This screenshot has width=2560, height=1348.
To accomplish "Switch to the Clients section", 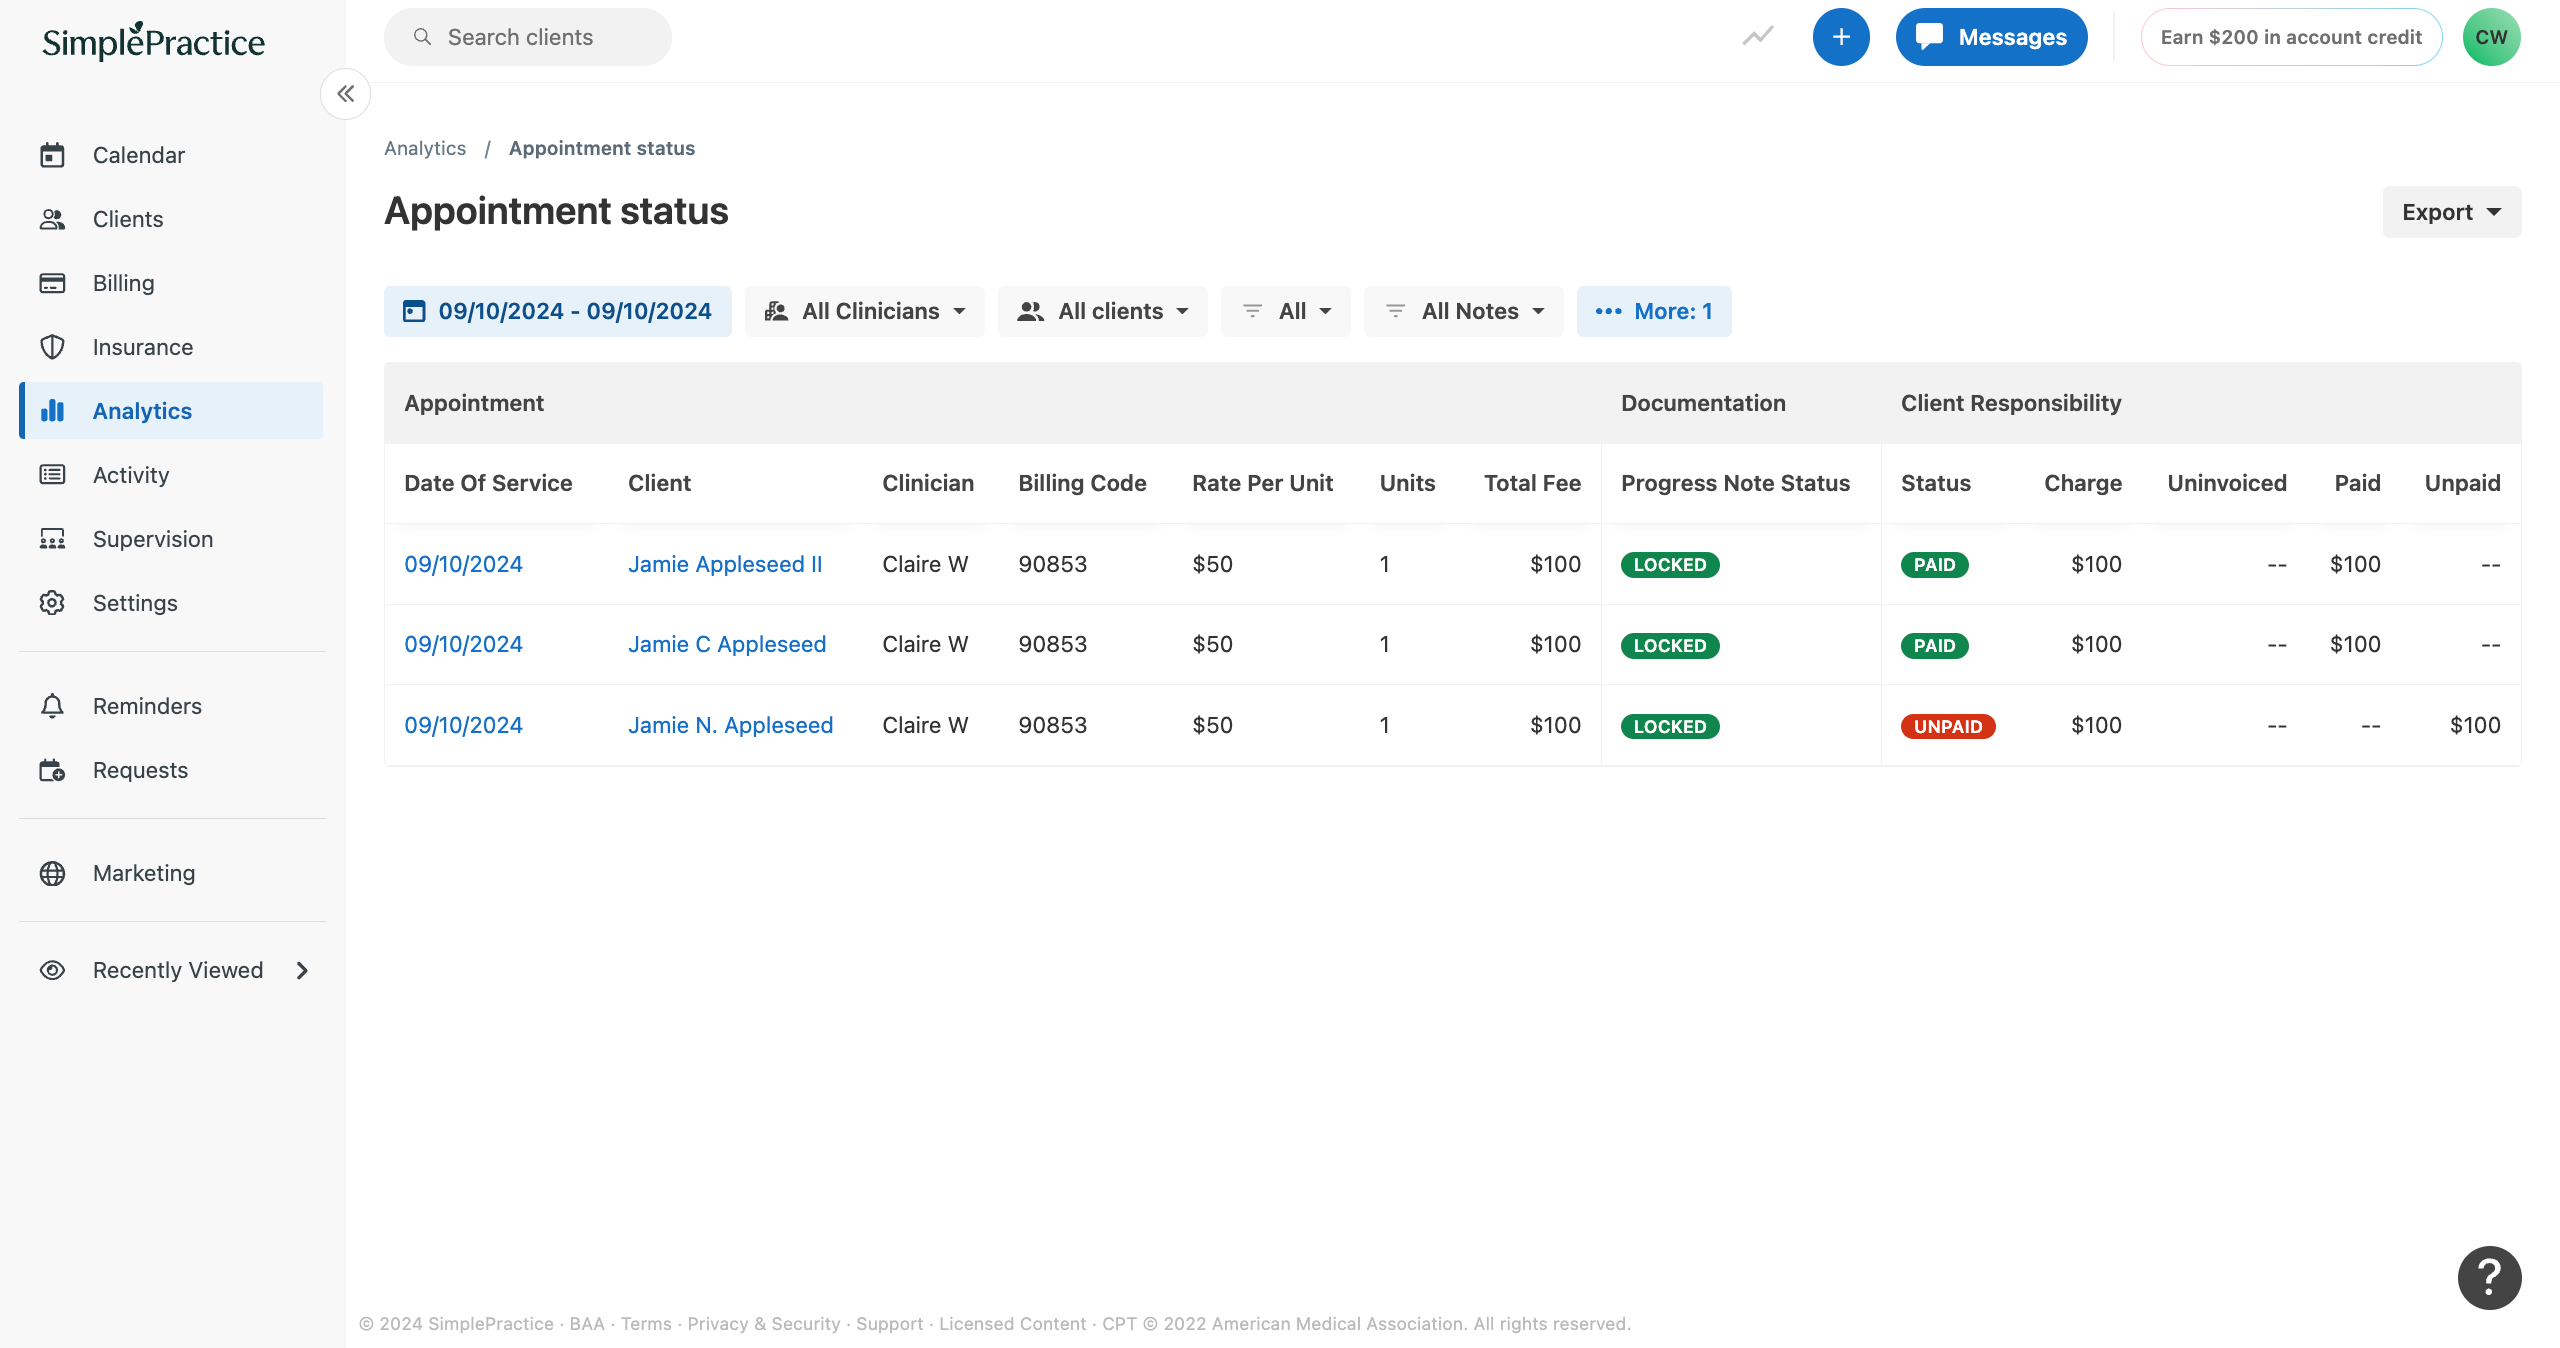I will point(128,218).
